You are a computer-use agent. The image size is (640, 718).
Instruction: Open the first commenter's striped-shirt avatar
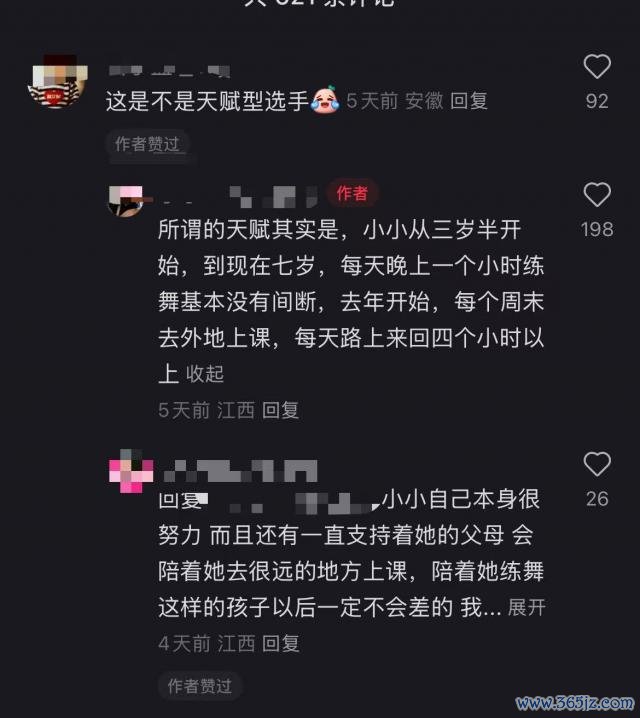pos(58,82)
